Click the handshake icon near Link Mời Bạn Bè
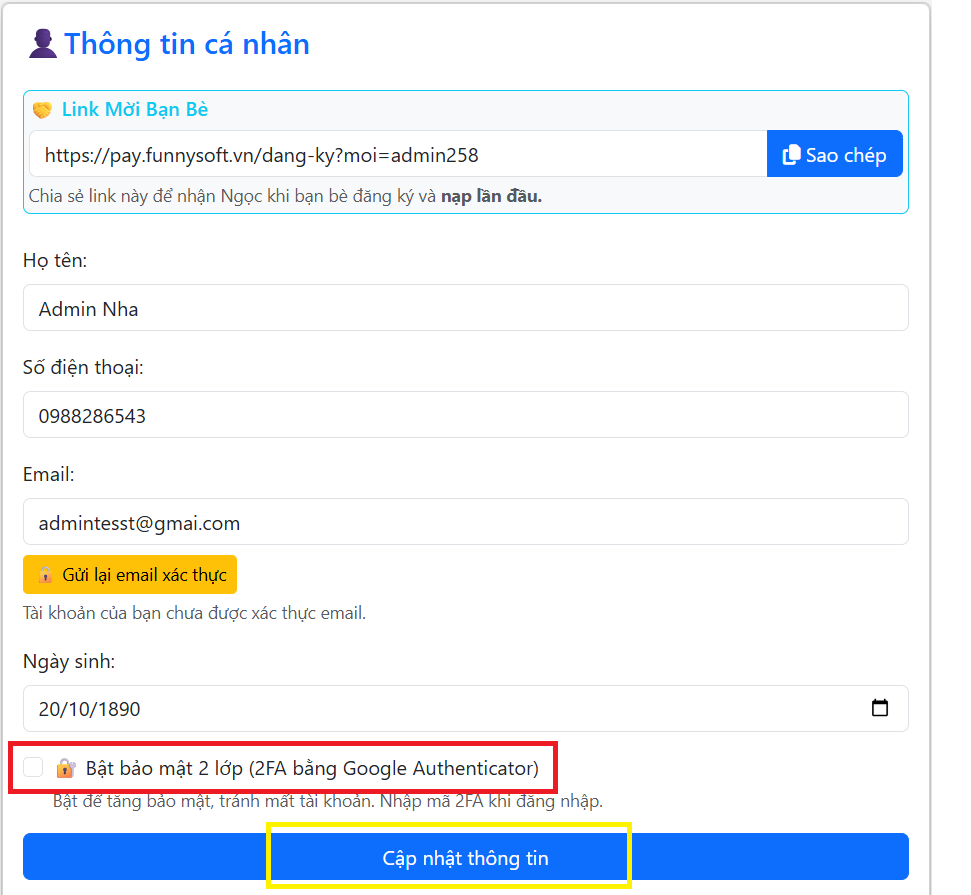 pyautogui.click(x=42, y=110)
